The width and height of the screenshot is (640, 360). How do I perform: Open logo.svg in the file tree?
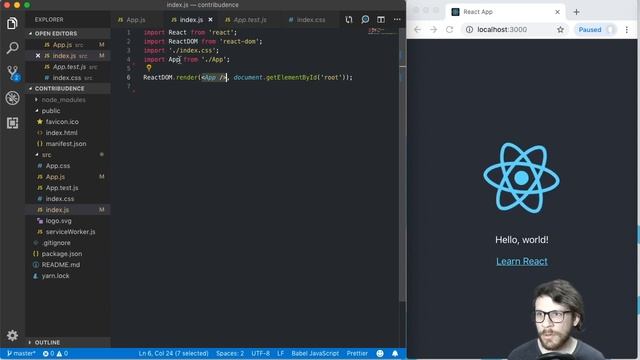pyautogui.click(x=67, y=221)
